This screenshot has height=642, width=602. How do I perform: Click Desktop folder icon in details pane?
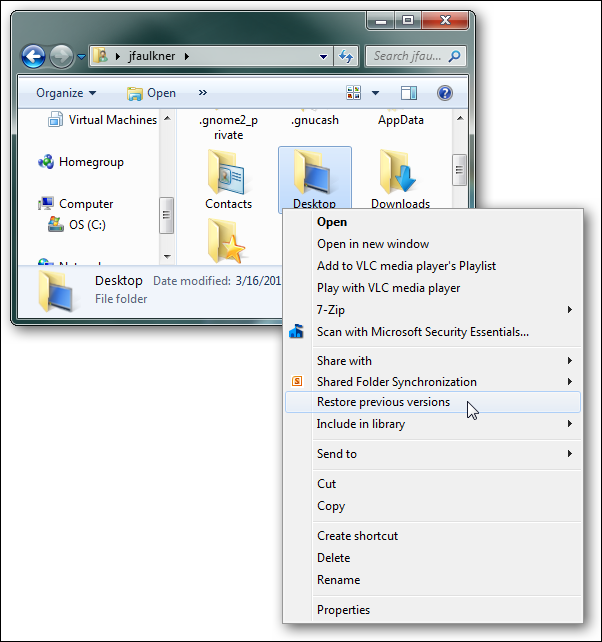56,291
